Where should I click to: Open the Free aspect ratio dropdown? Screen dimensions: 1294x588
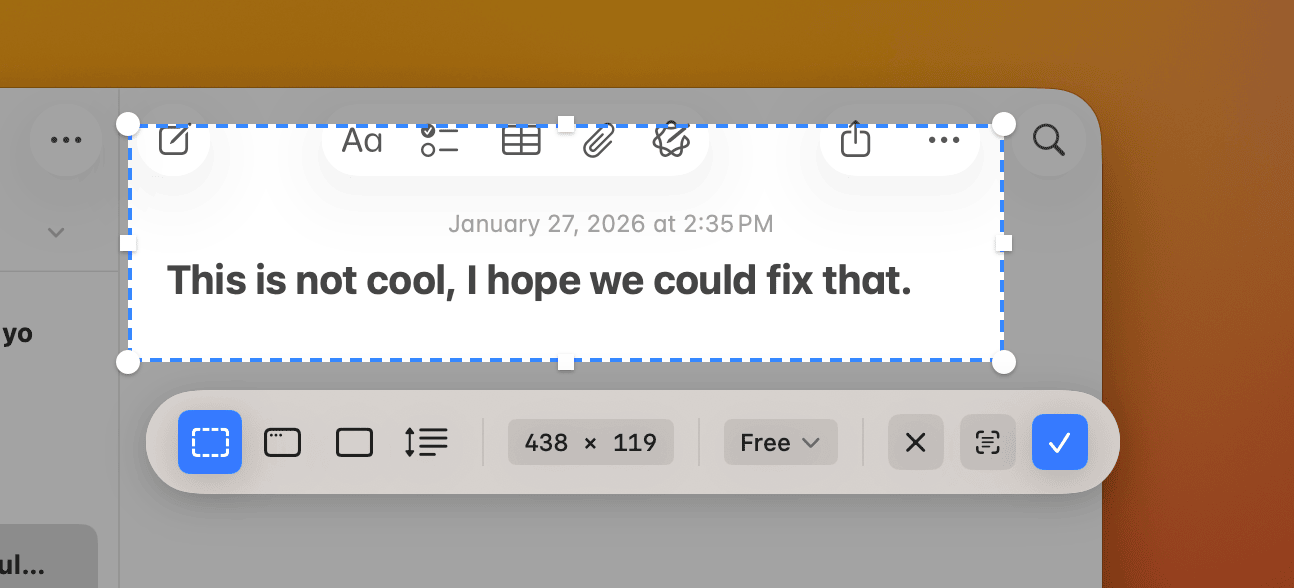point(780,442)
